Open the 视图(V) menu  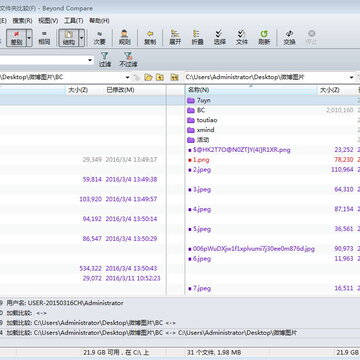tap(48, 21)
